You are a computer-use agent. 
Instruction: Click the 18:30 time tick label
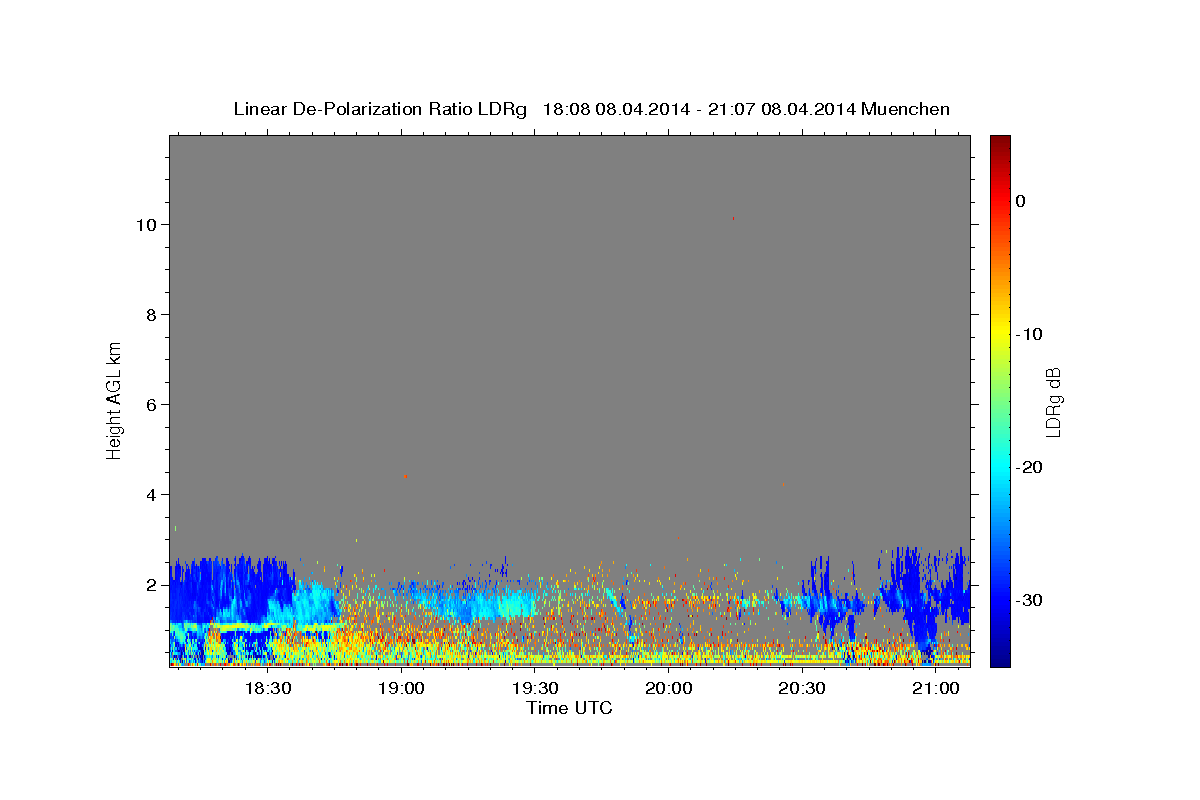click(x=269, y=689)
